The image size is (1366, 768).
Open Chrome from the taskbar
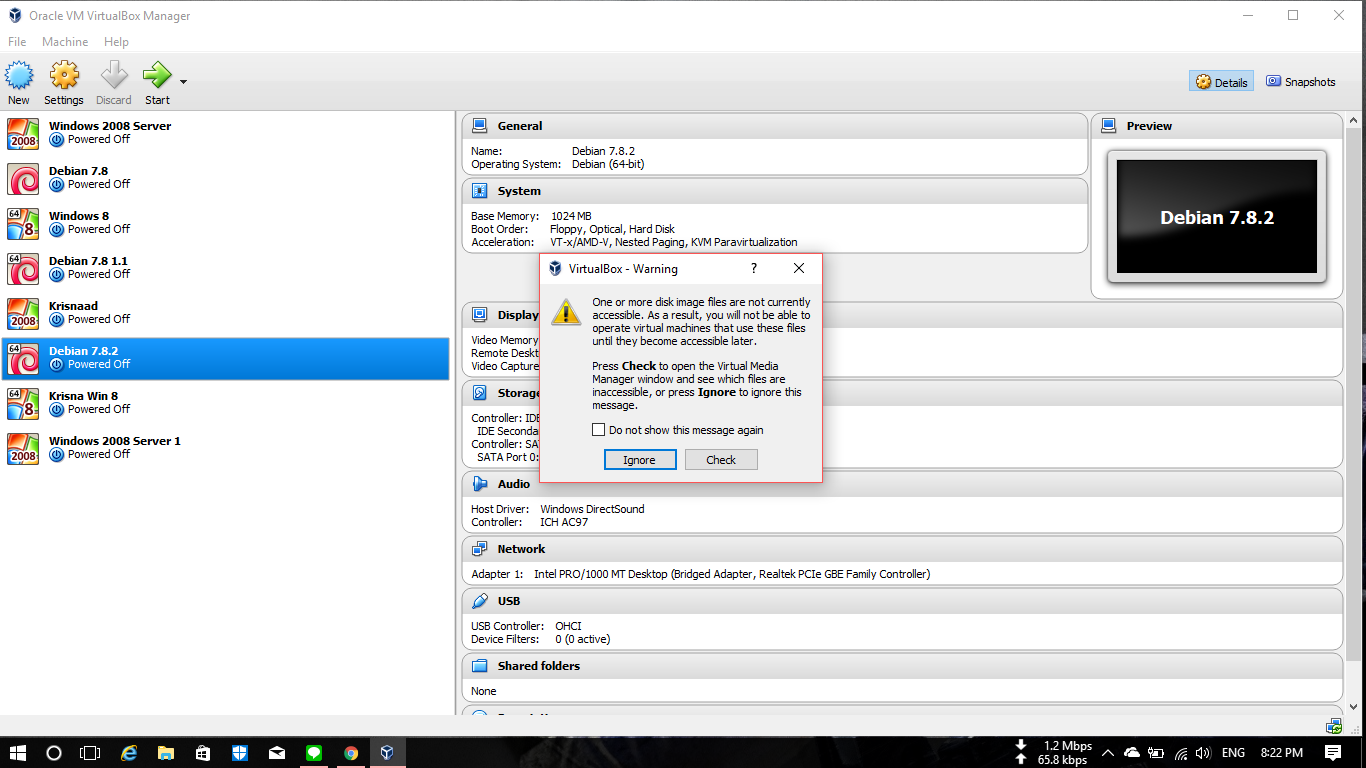pos(351,753)
